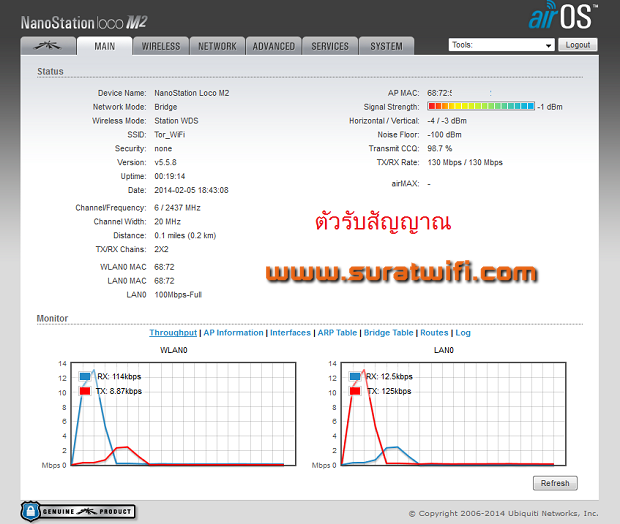The height and width of the screenshot is (524, 620).
Task: Click Horizontal/Vertical value '-4 / -3 dBm'
Action: click(447, 121)
